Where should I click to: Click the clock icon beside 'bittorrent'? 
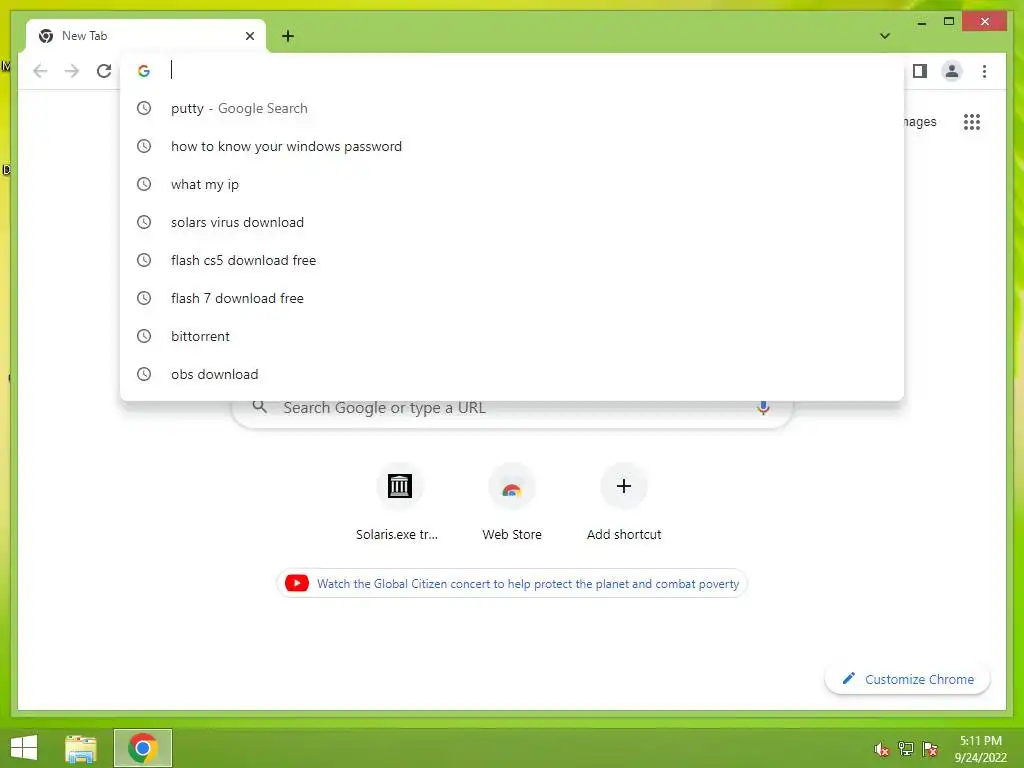(144, 336)
